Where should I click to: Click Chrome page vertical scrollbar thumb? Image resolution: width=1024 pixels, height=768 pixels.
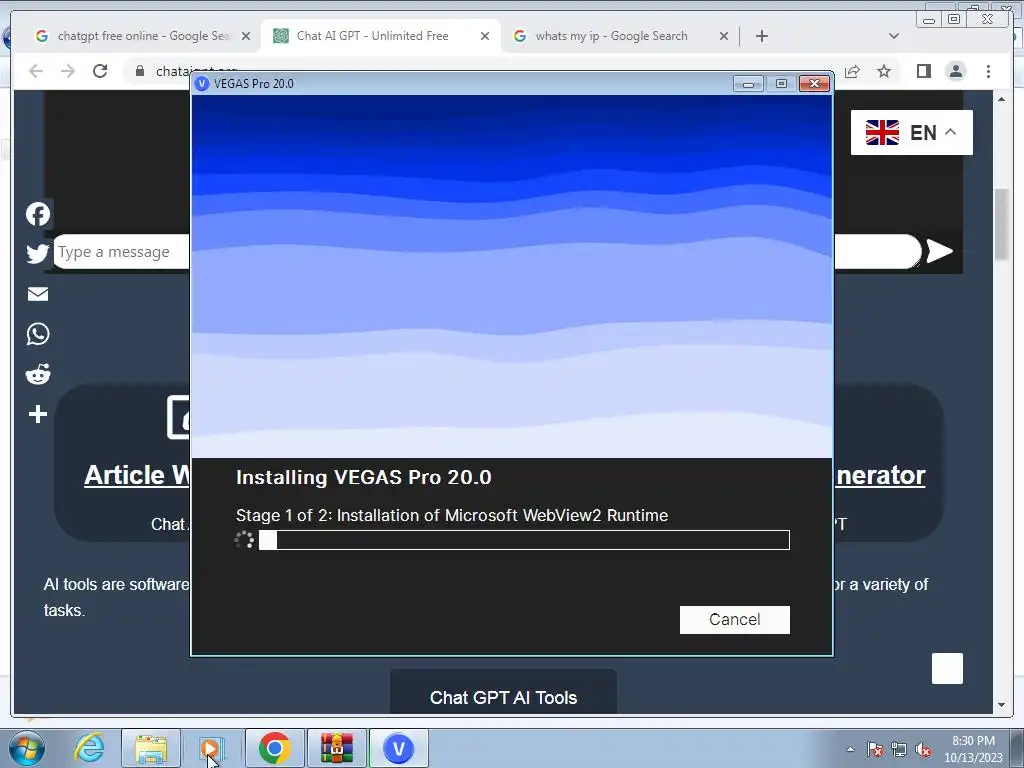(1002, 224)
